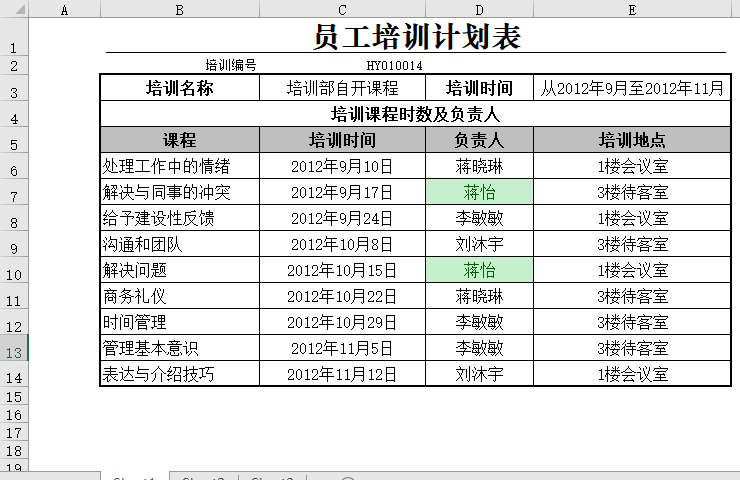
Task: Select column B header
Action: pos(179,10)
